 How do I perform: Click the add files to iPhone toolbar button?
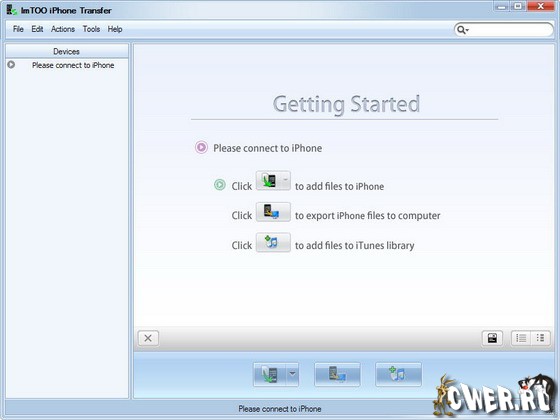click(270, 374)
